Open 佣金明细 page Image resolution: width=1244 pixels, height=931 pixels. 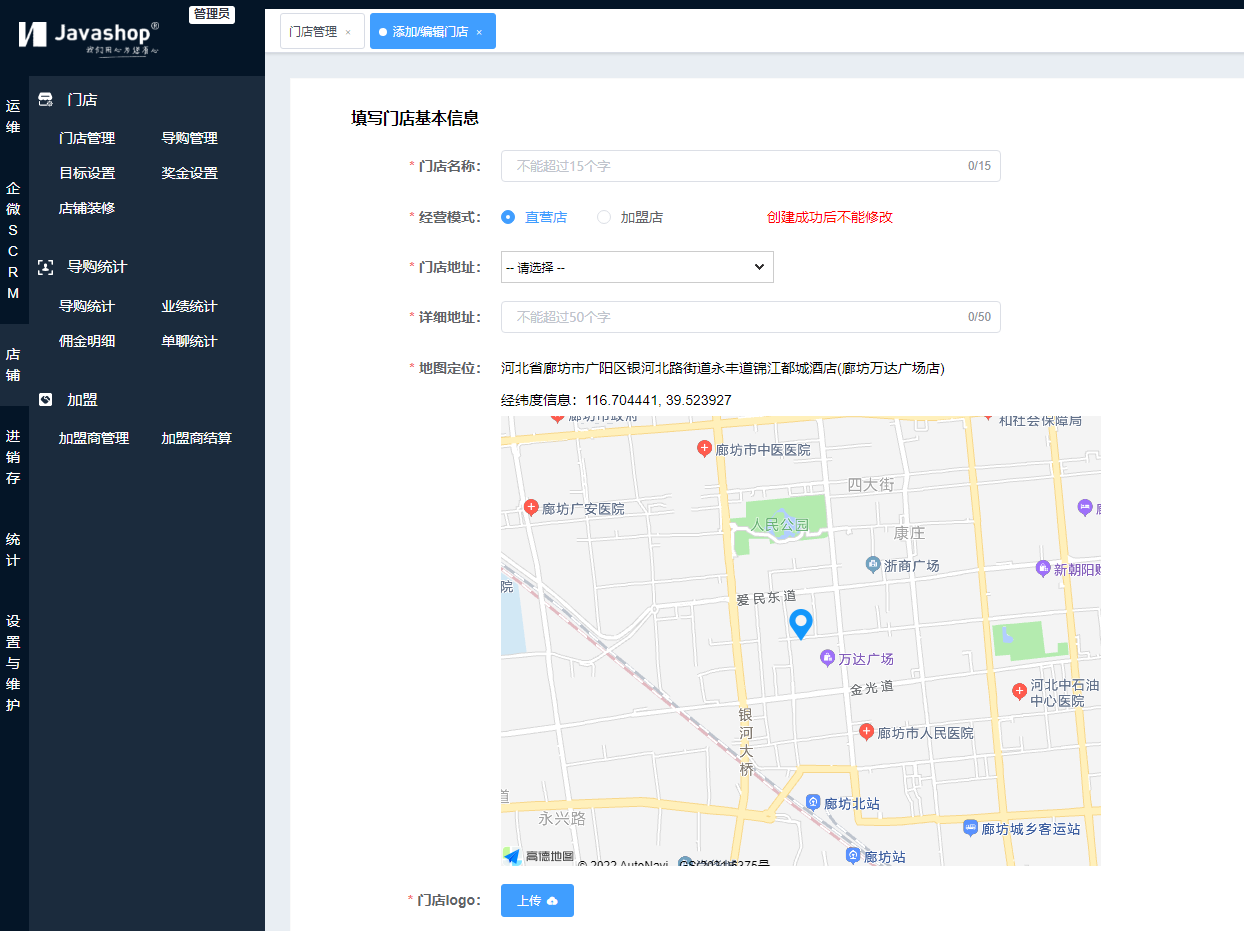point(87,341)
